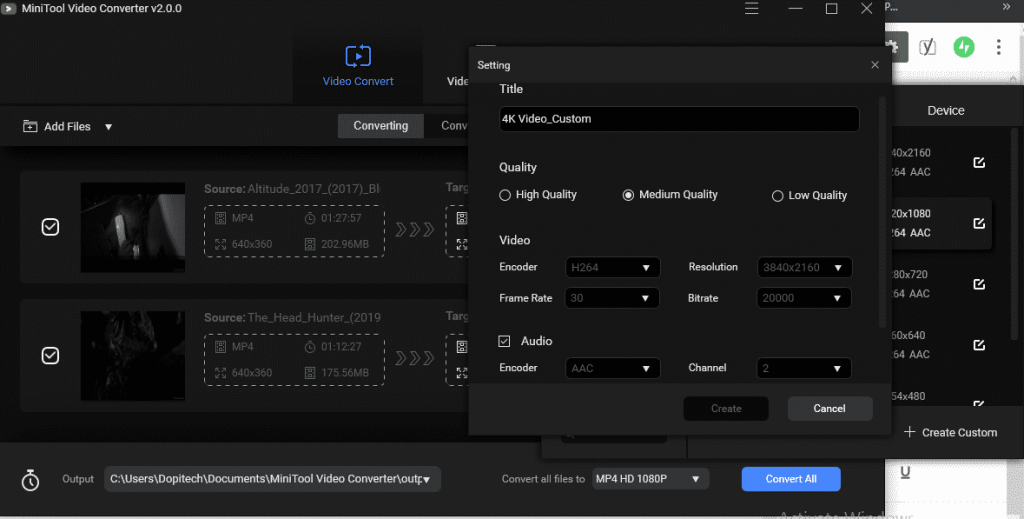This screenshot has width=1024, height=519.
Task: Click duration clock icon for Altitude file
Action: pyautogui.click(x=310, y=218)
